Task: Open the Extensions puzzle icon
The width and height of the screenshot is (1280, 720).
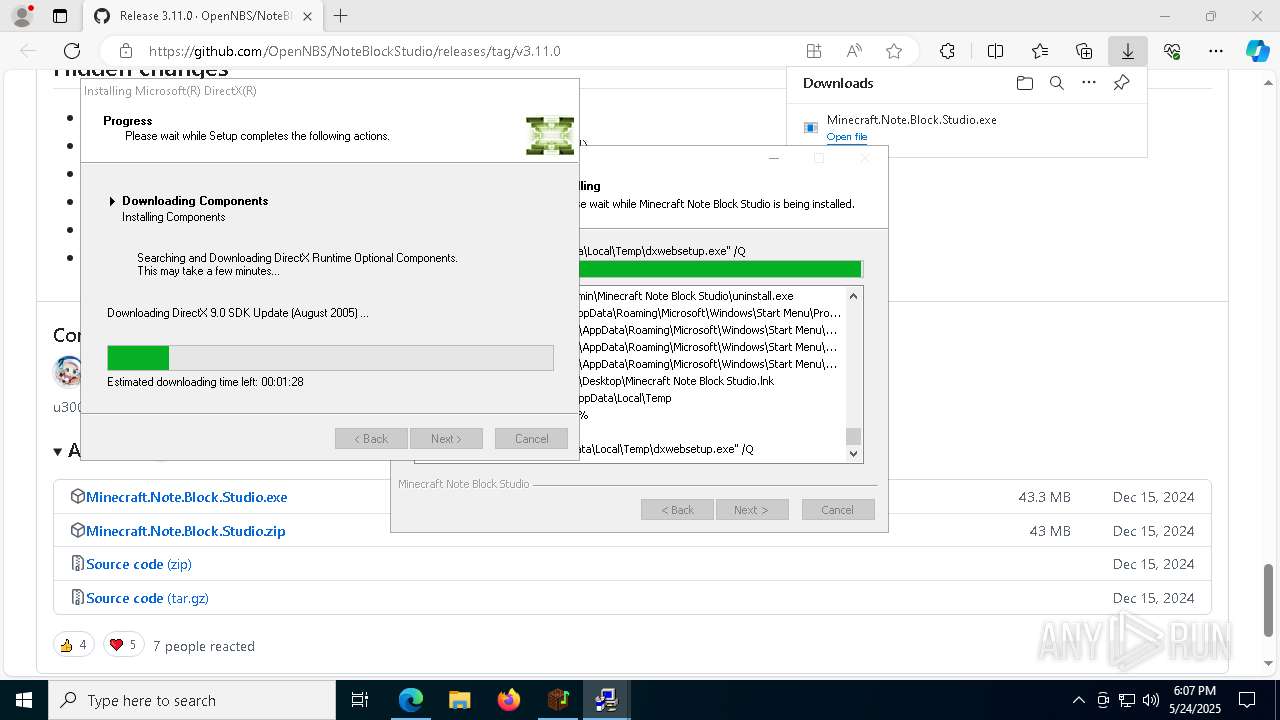Action: [947, 51]
